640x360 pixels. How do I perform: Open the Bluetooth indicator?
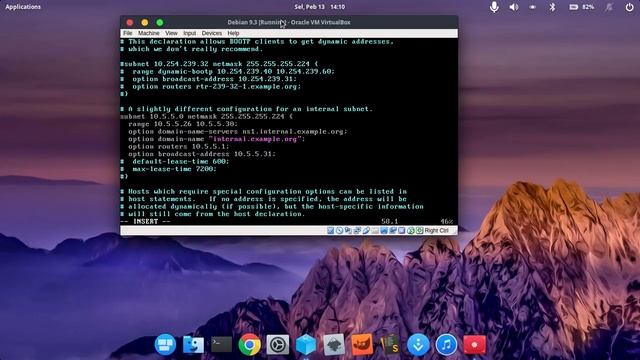(552, 7)
